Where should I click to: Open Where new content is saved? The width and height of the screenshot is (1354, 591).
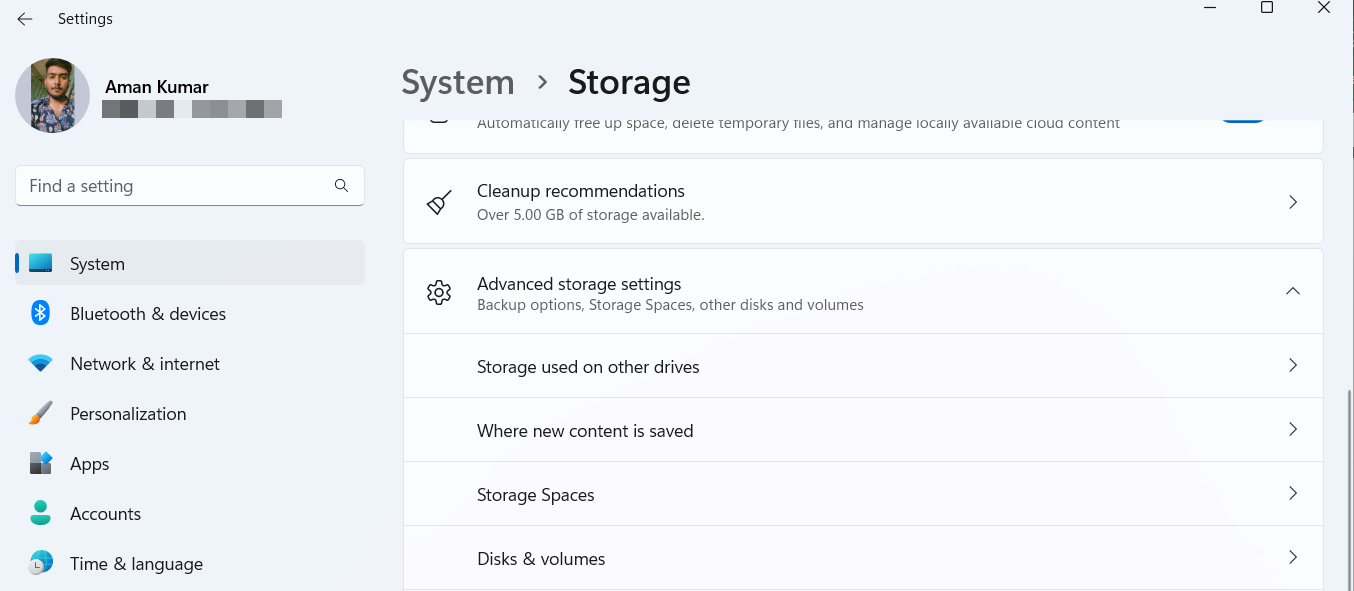pyautogui.click(x=1292, y=430)
